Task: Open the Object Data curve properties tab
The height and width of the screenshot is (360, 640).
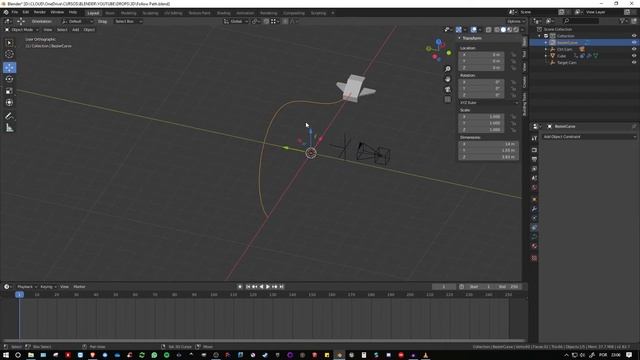Action: (x=534, y=237)
